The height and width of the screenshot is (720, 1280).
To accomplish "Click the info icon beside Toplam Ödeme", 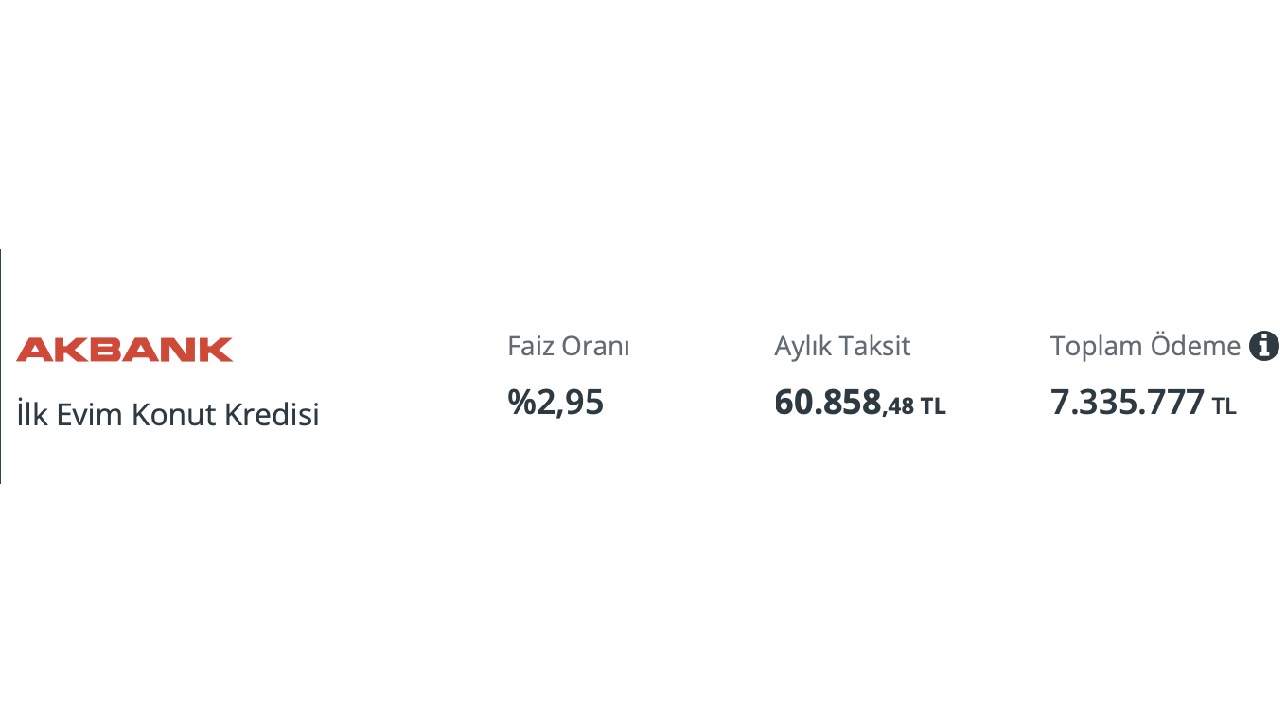I will click(x=1264, y=346).
